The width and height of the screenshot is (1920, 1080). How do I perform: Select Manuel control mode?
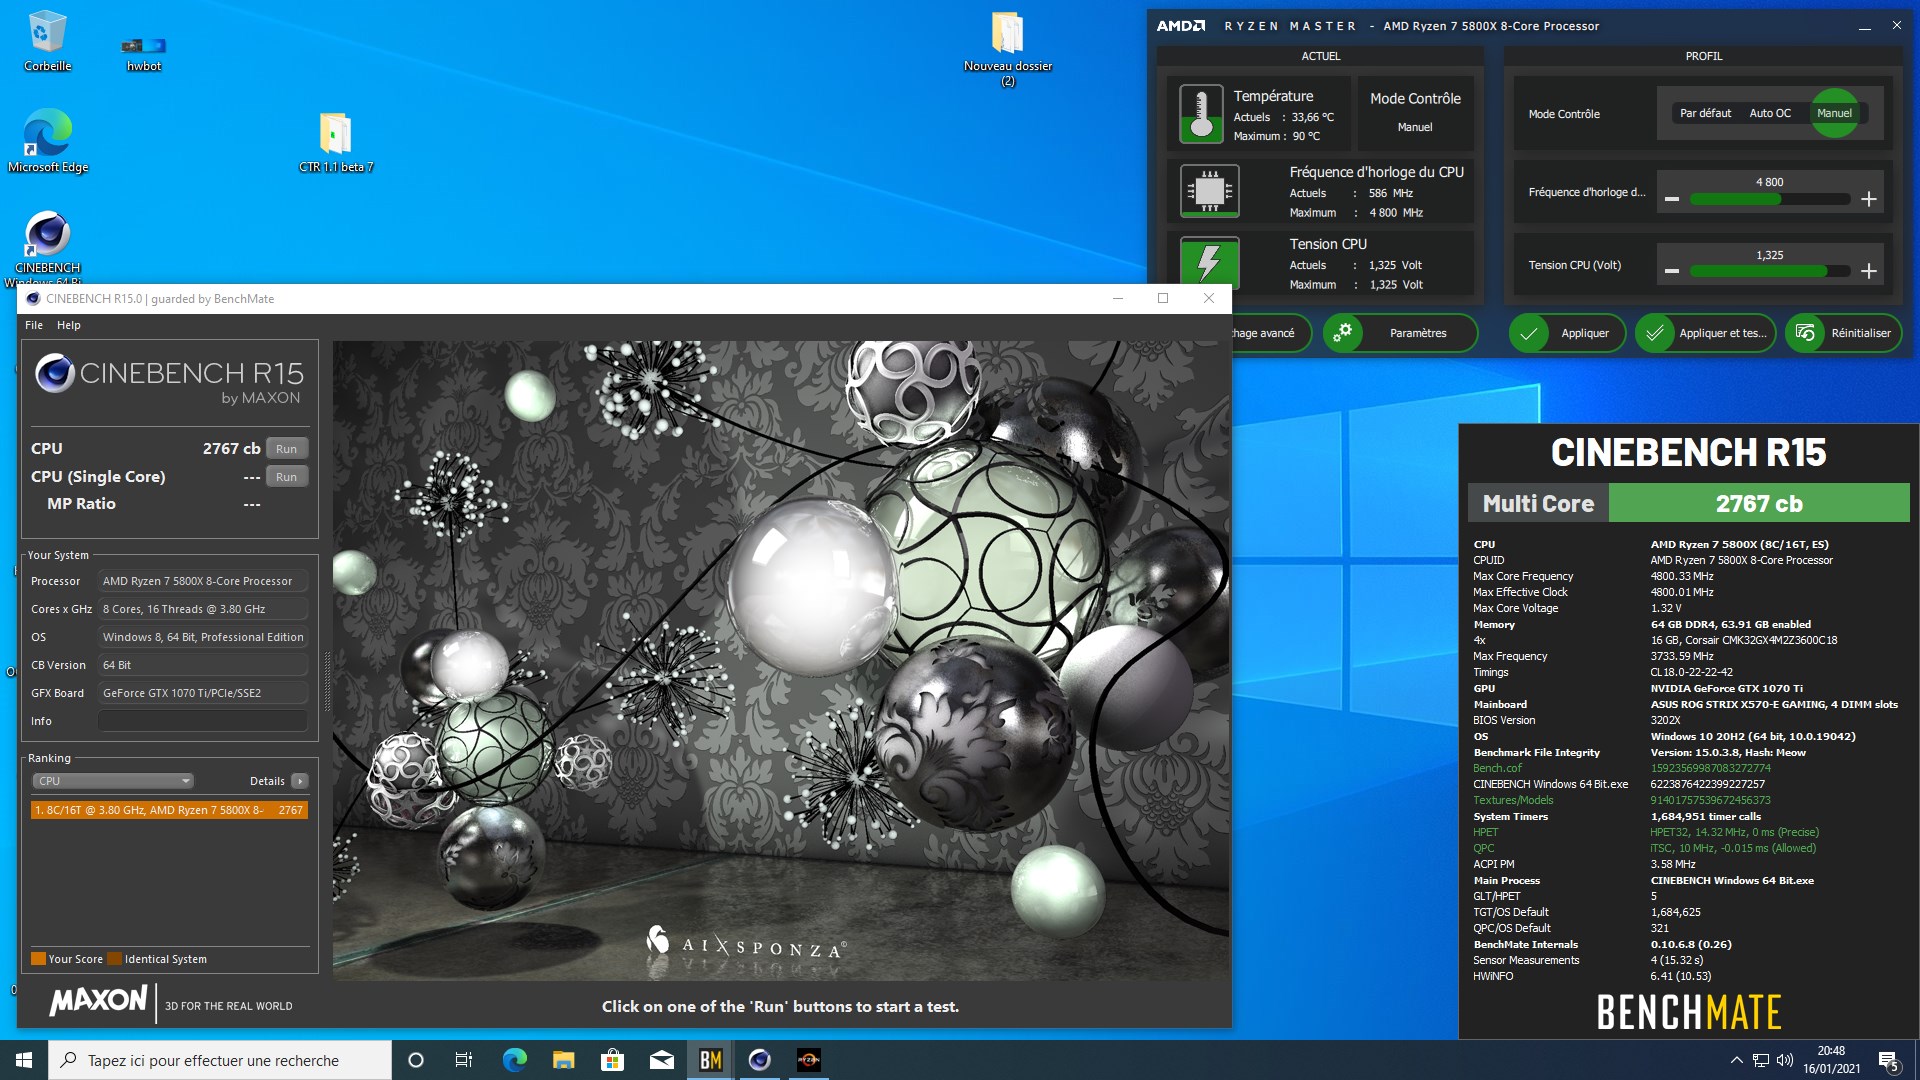(x=1834, y=113)
